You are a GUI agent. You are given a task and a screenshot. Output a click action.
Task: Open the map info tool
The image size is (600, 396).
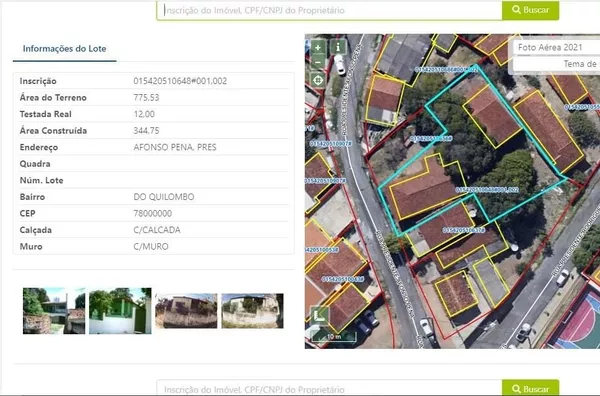click(x=338, y=47)
